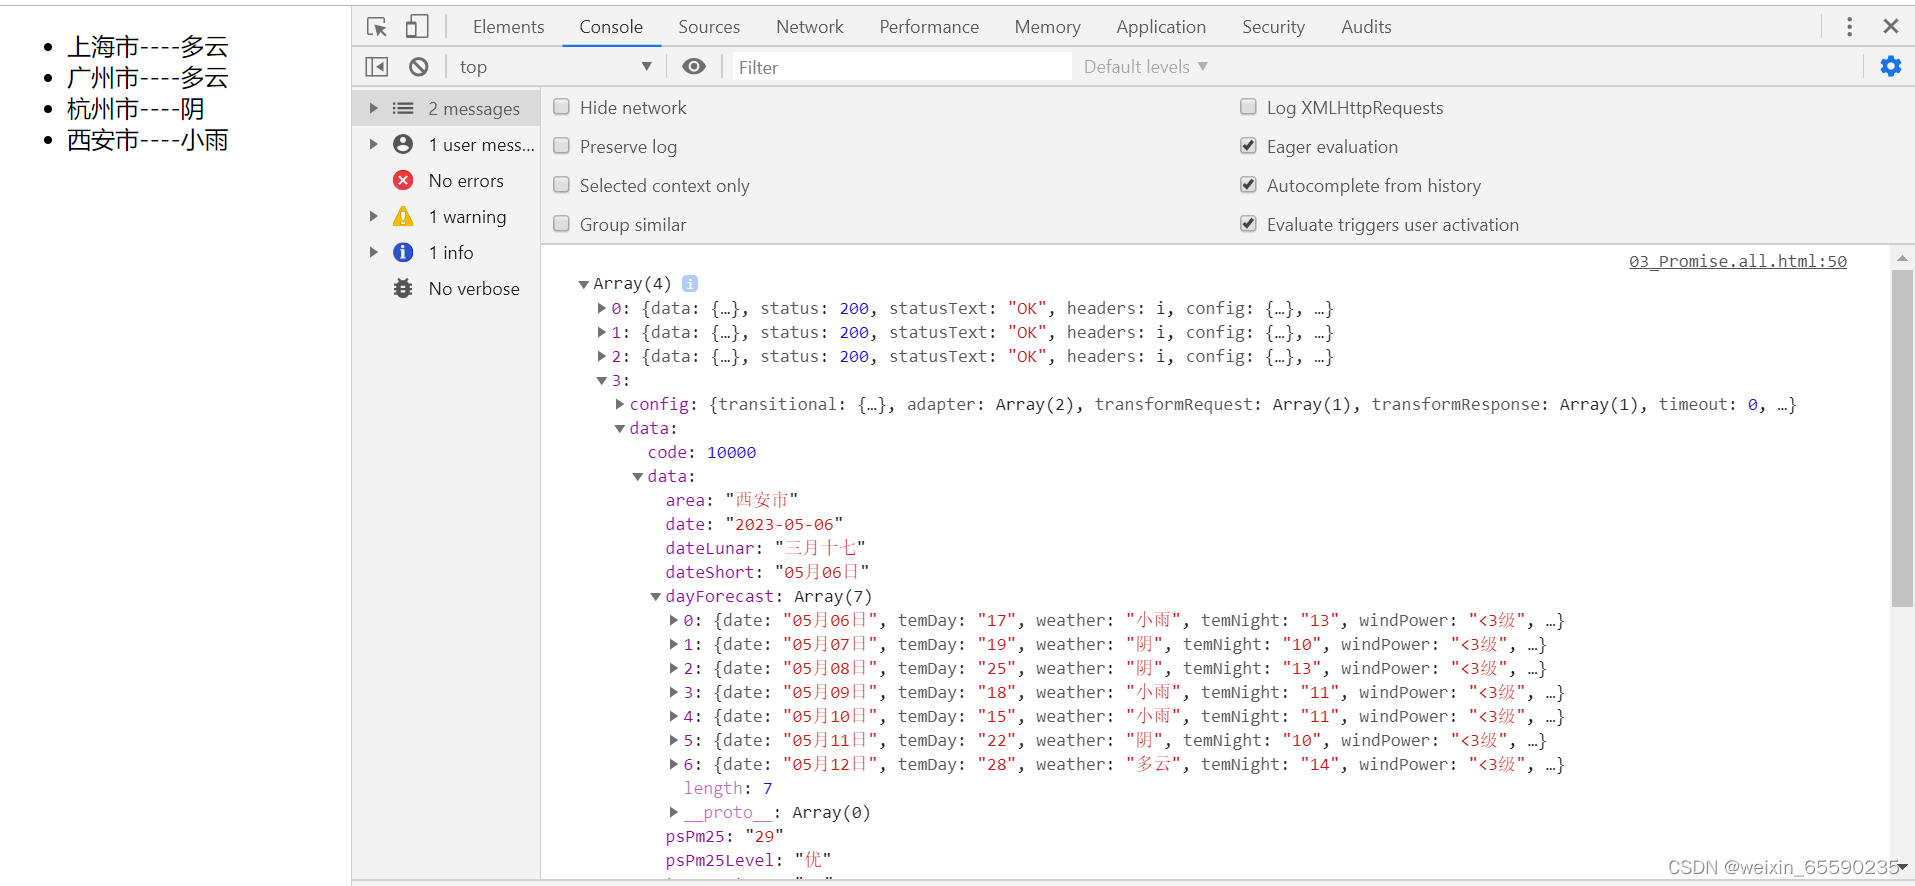Viewport: 1915px width, 886px height.
Task: Click the Filter input field
Action: (902, 67)
